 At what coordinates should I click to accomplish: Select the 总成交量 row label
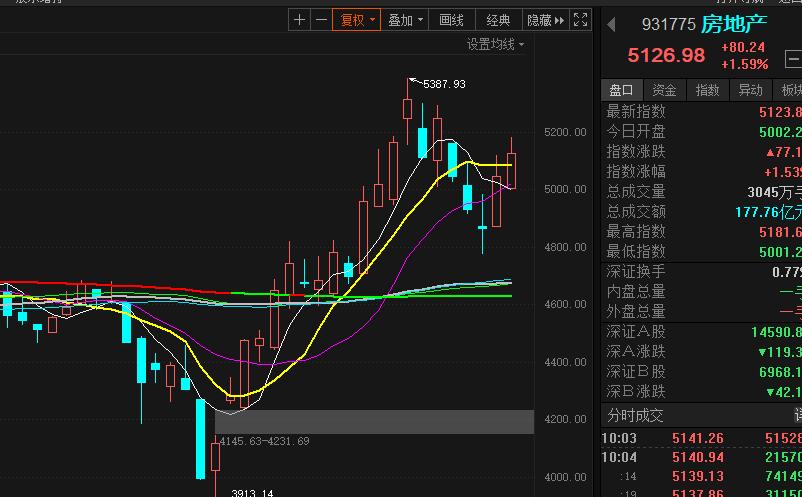636,192
